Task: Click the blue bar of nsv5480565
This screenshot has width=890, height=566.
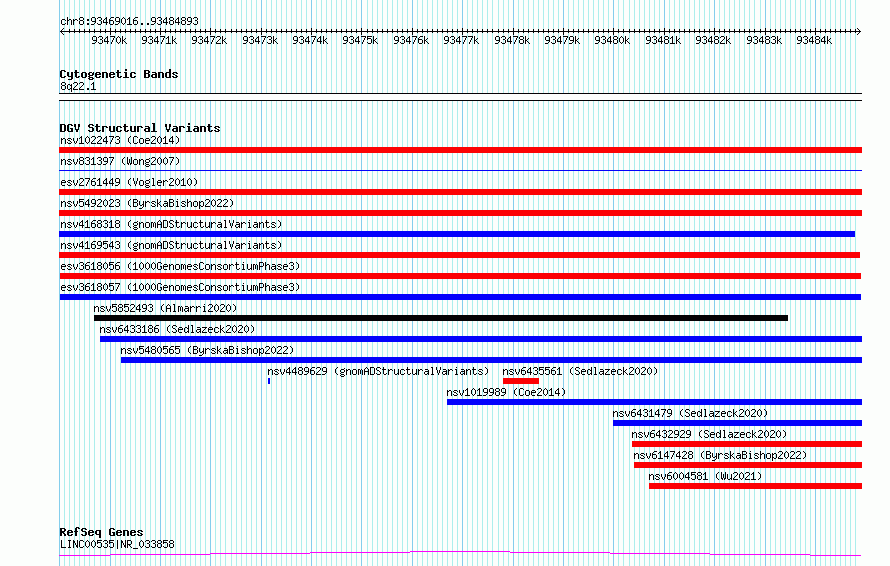Action: tap(492, 360)
